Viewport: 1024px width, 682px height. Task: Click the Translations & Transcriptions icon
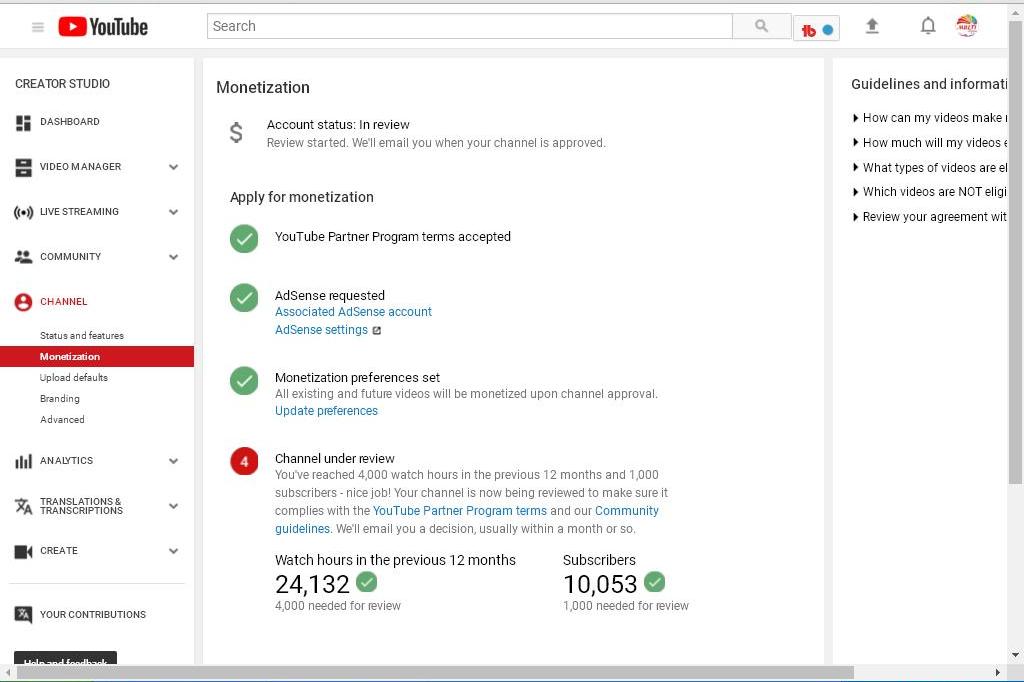[24, 506]
